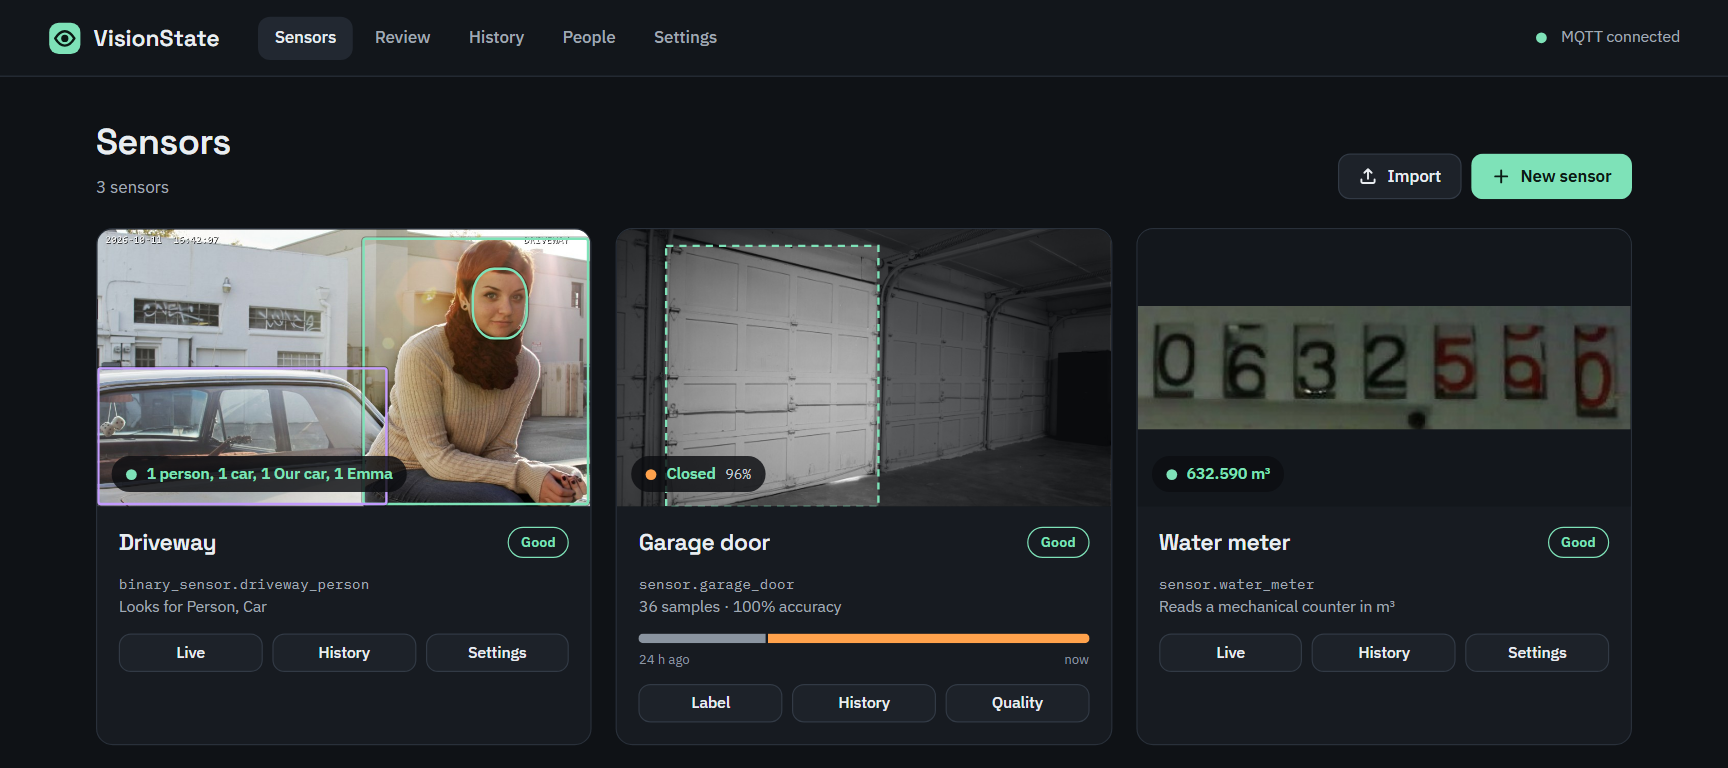Screen dimensions: 1728x768
Task: Click the plus icon in New sensor
Action: 1501,176
